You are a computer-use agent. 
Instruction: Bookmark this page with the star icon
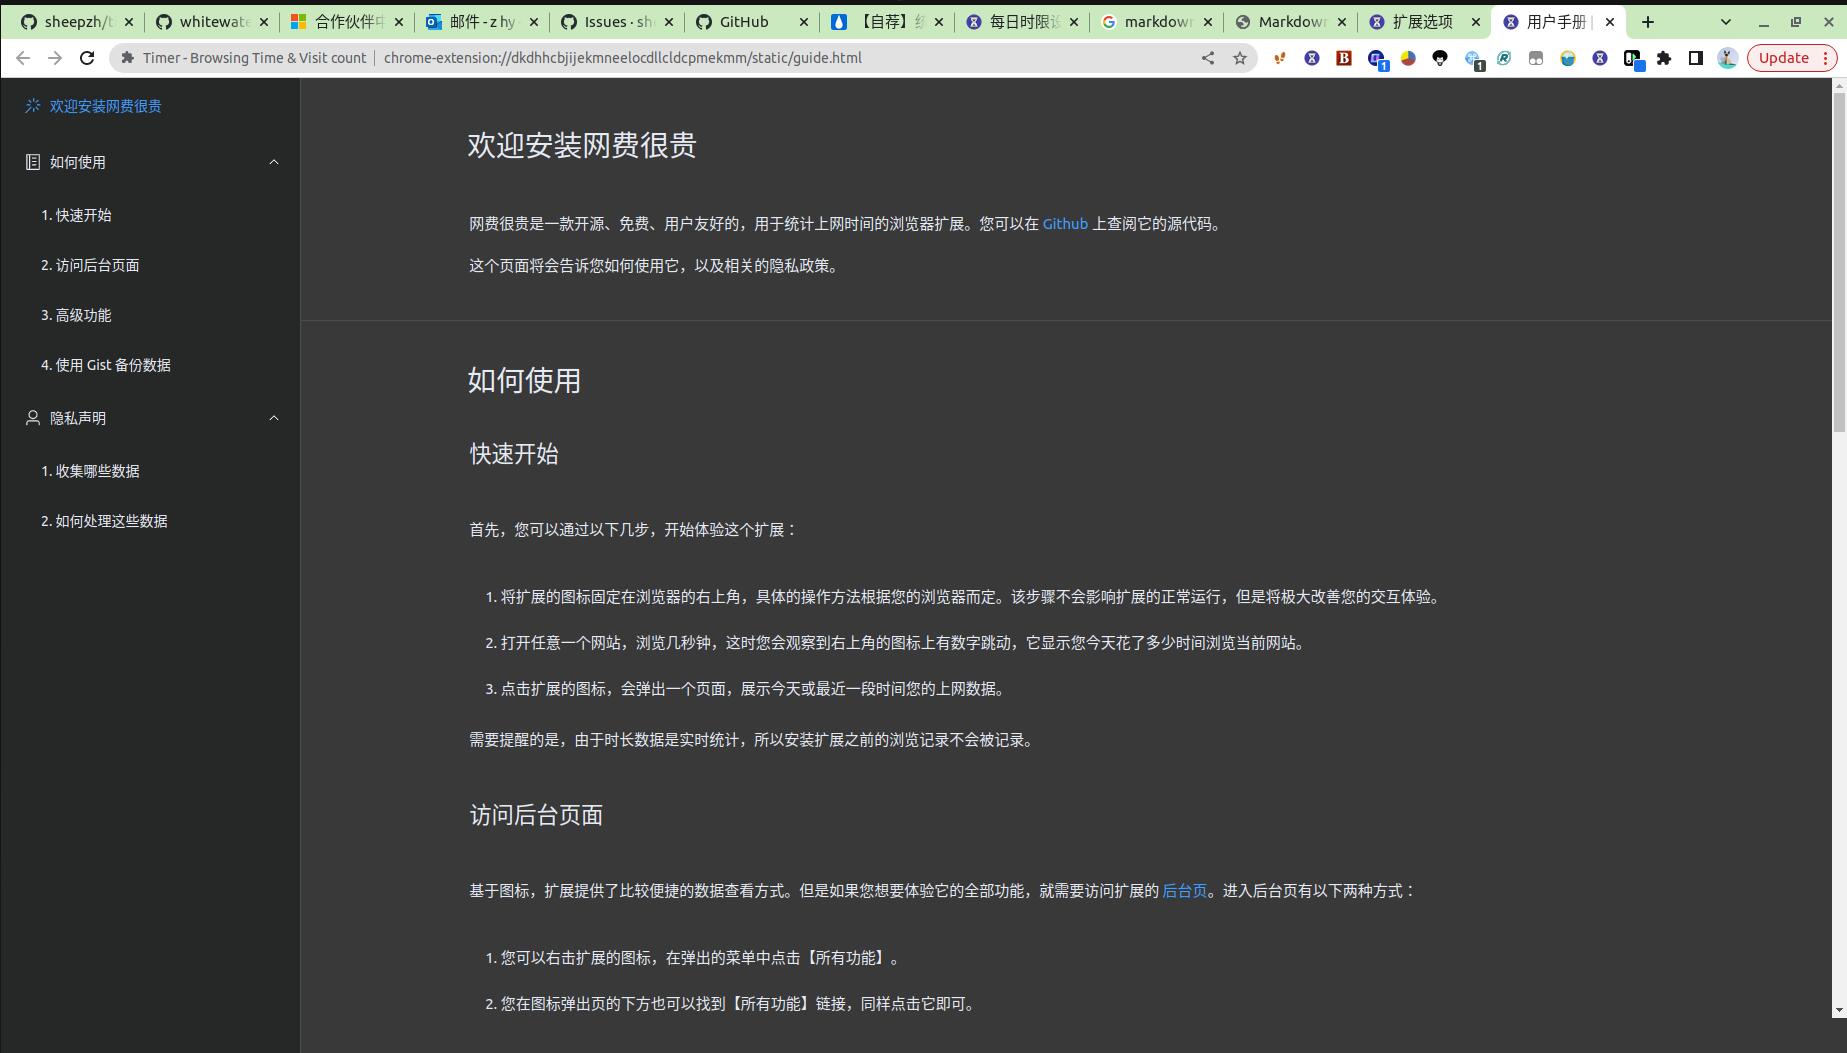tap(1240, 58)
